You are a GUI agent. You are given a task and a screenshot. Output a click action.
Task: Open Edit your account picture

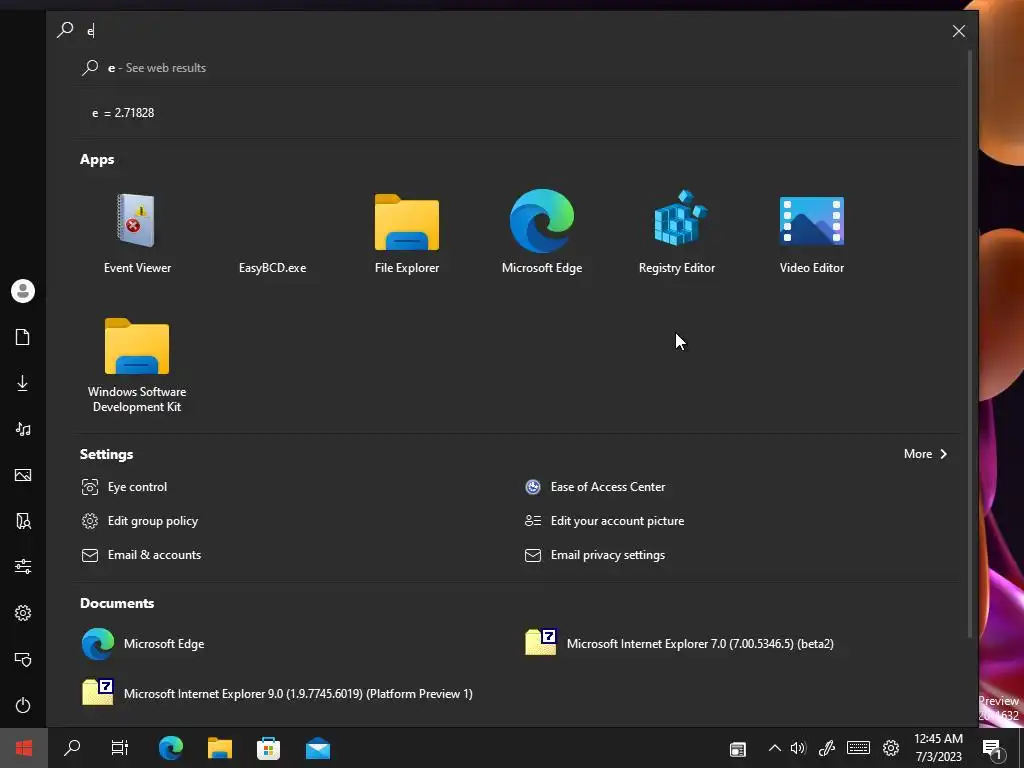pos(604,520)
